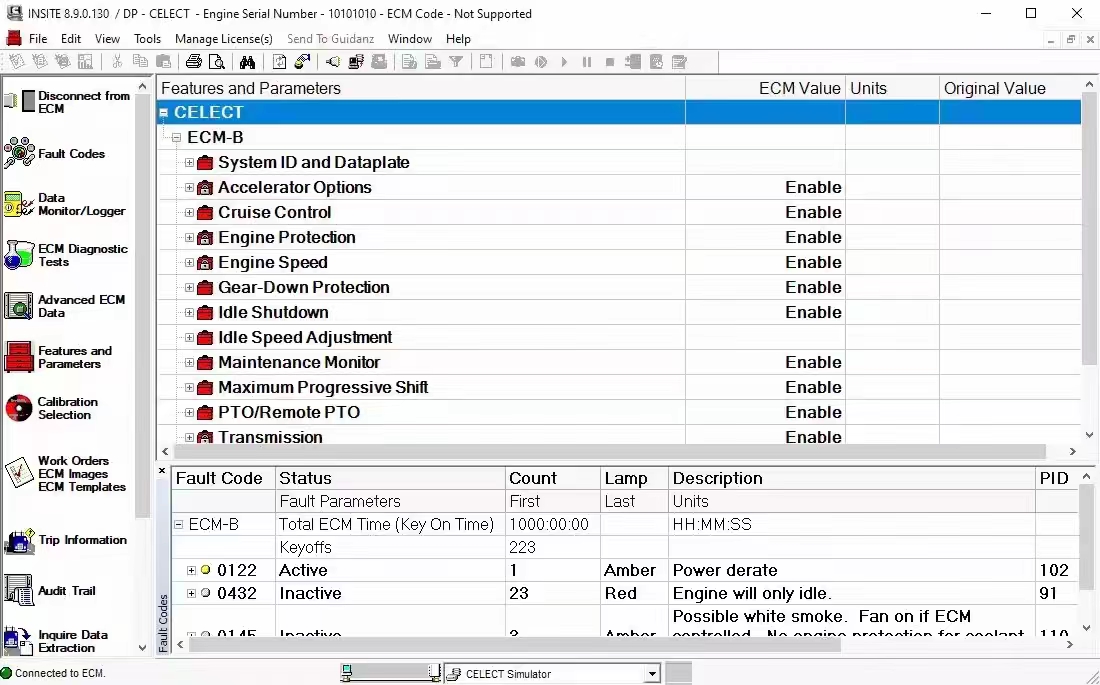
Task: Click the binoculars Find toolbar icon
Action: tap(247, 62)
